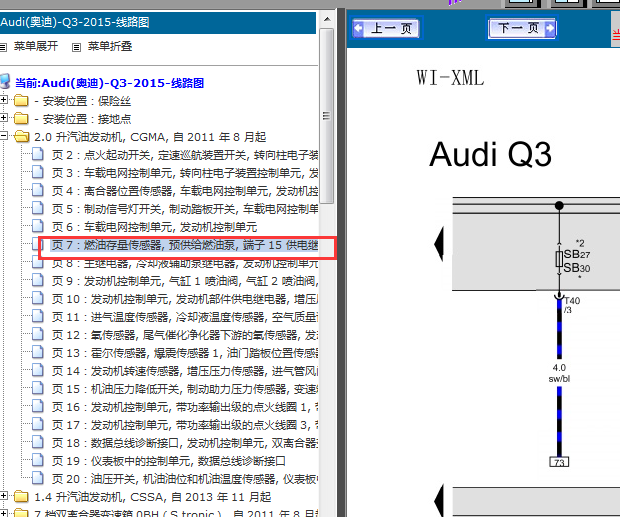
Task: Click the list icon beside 菜单折叠
Action: (x=76, y=47)
